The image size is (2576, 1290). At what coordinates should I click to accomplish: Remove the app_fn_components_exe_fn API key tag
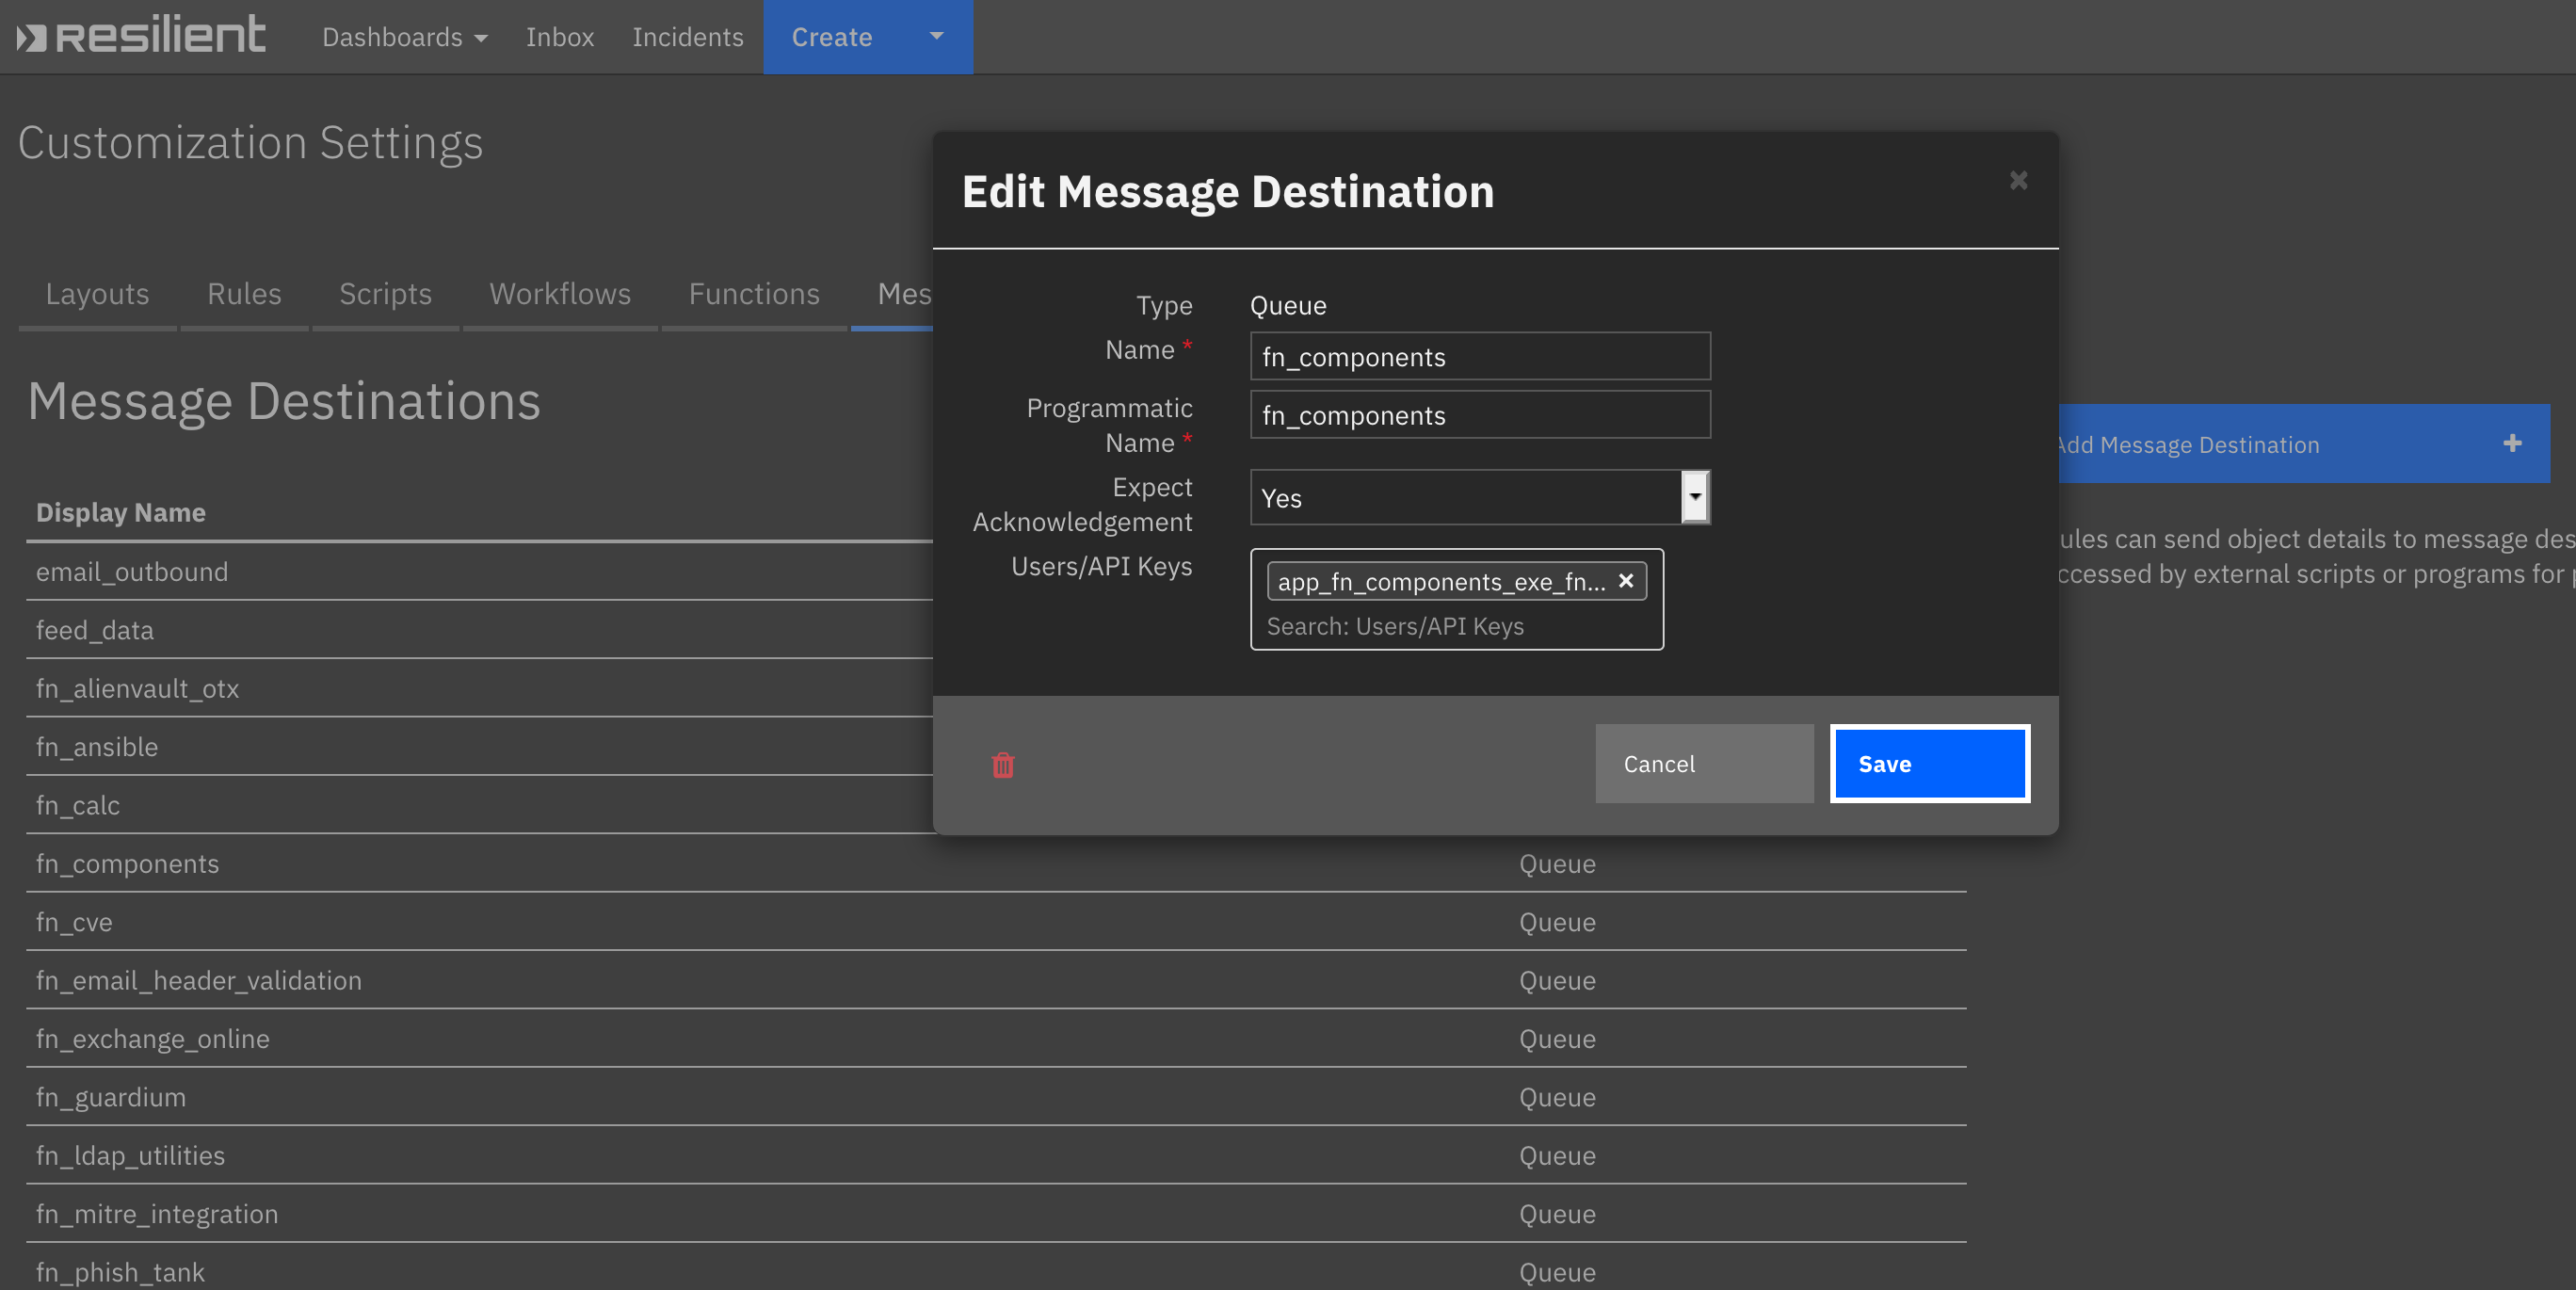click(1626, 581)
